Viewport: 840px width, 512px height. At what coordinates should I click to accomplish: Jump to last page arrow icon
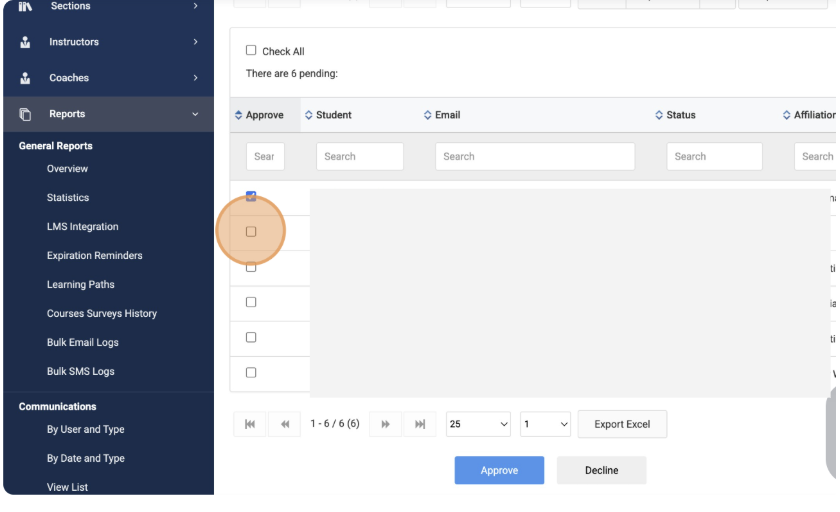click(420, 424)
